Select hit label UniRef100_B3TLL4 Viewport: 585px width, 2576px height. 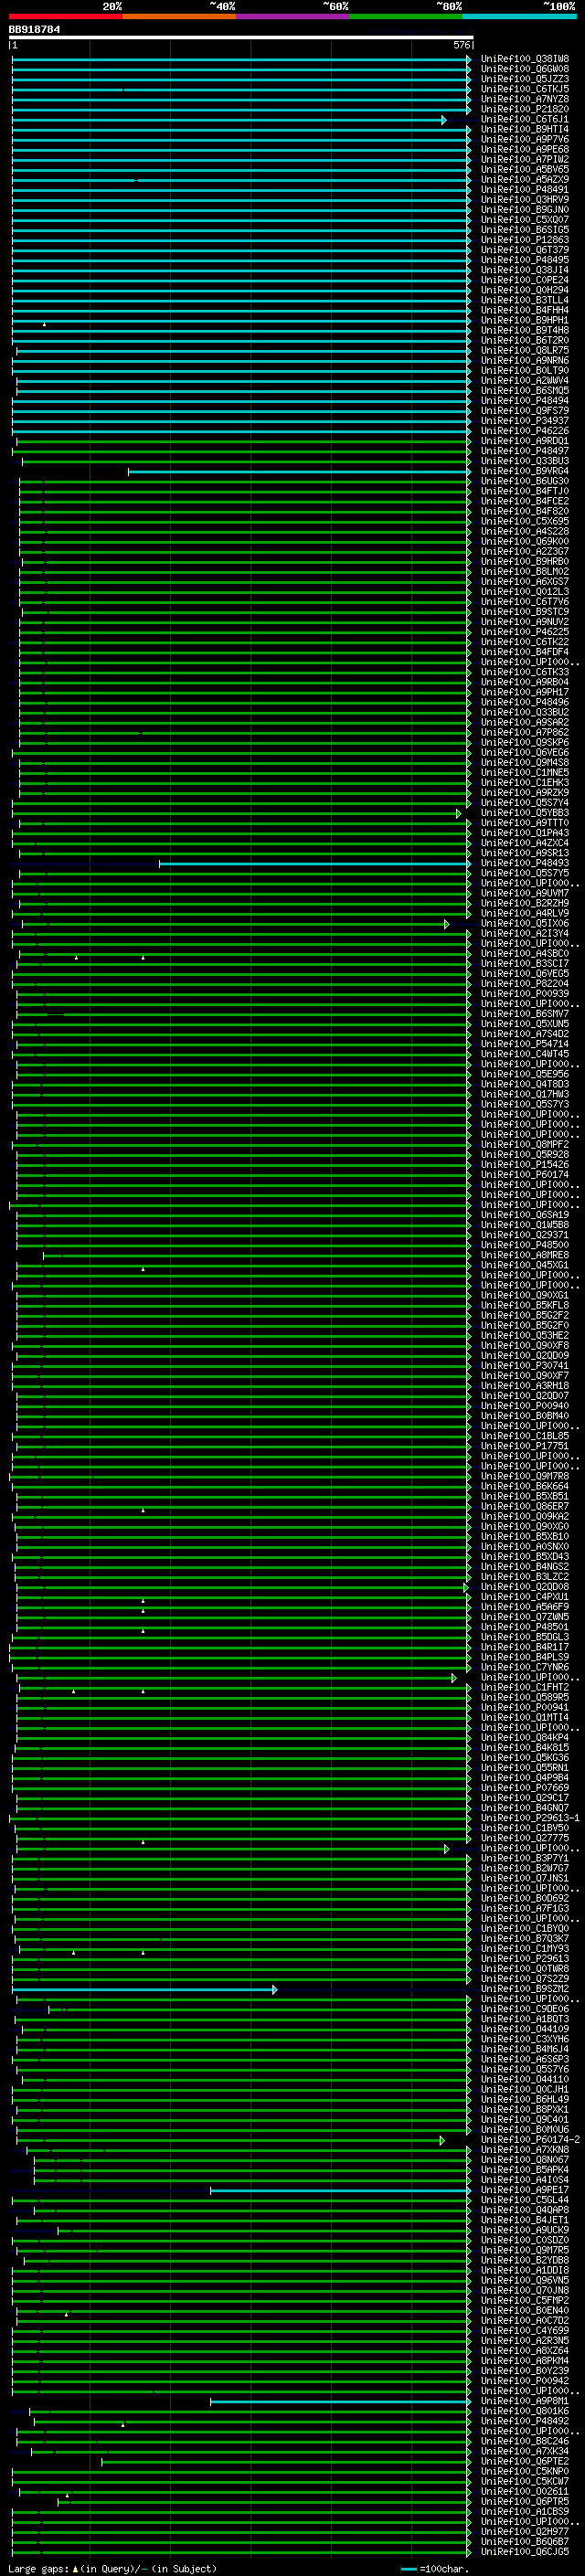pos(525,300)
